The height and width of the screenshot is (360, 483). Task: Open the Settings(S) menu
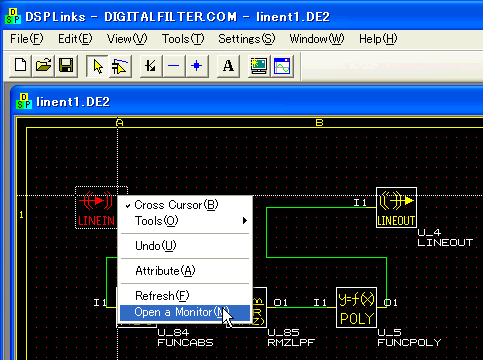coord(247,39)
